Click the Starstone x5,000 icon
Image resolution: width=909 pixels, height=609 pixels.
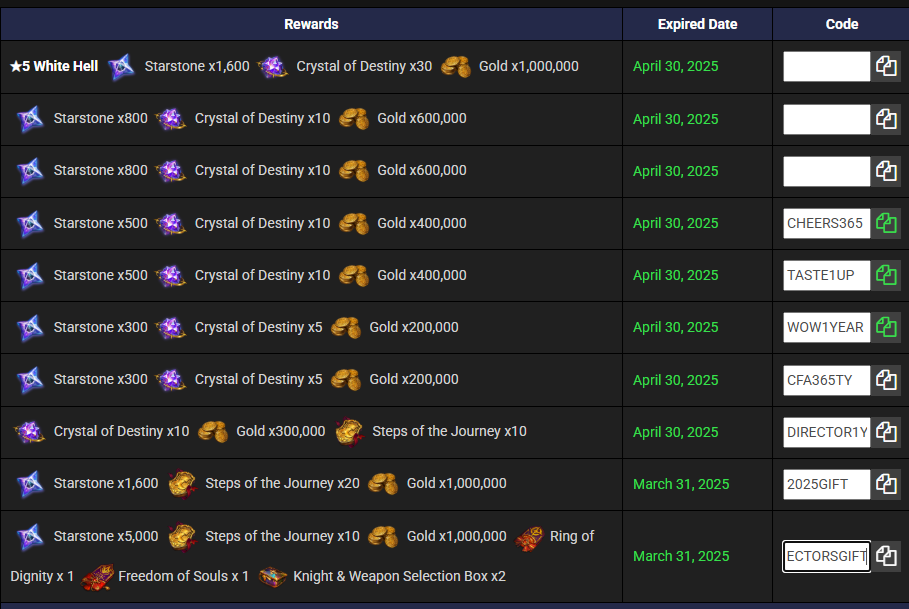click(x=30, y=537)
